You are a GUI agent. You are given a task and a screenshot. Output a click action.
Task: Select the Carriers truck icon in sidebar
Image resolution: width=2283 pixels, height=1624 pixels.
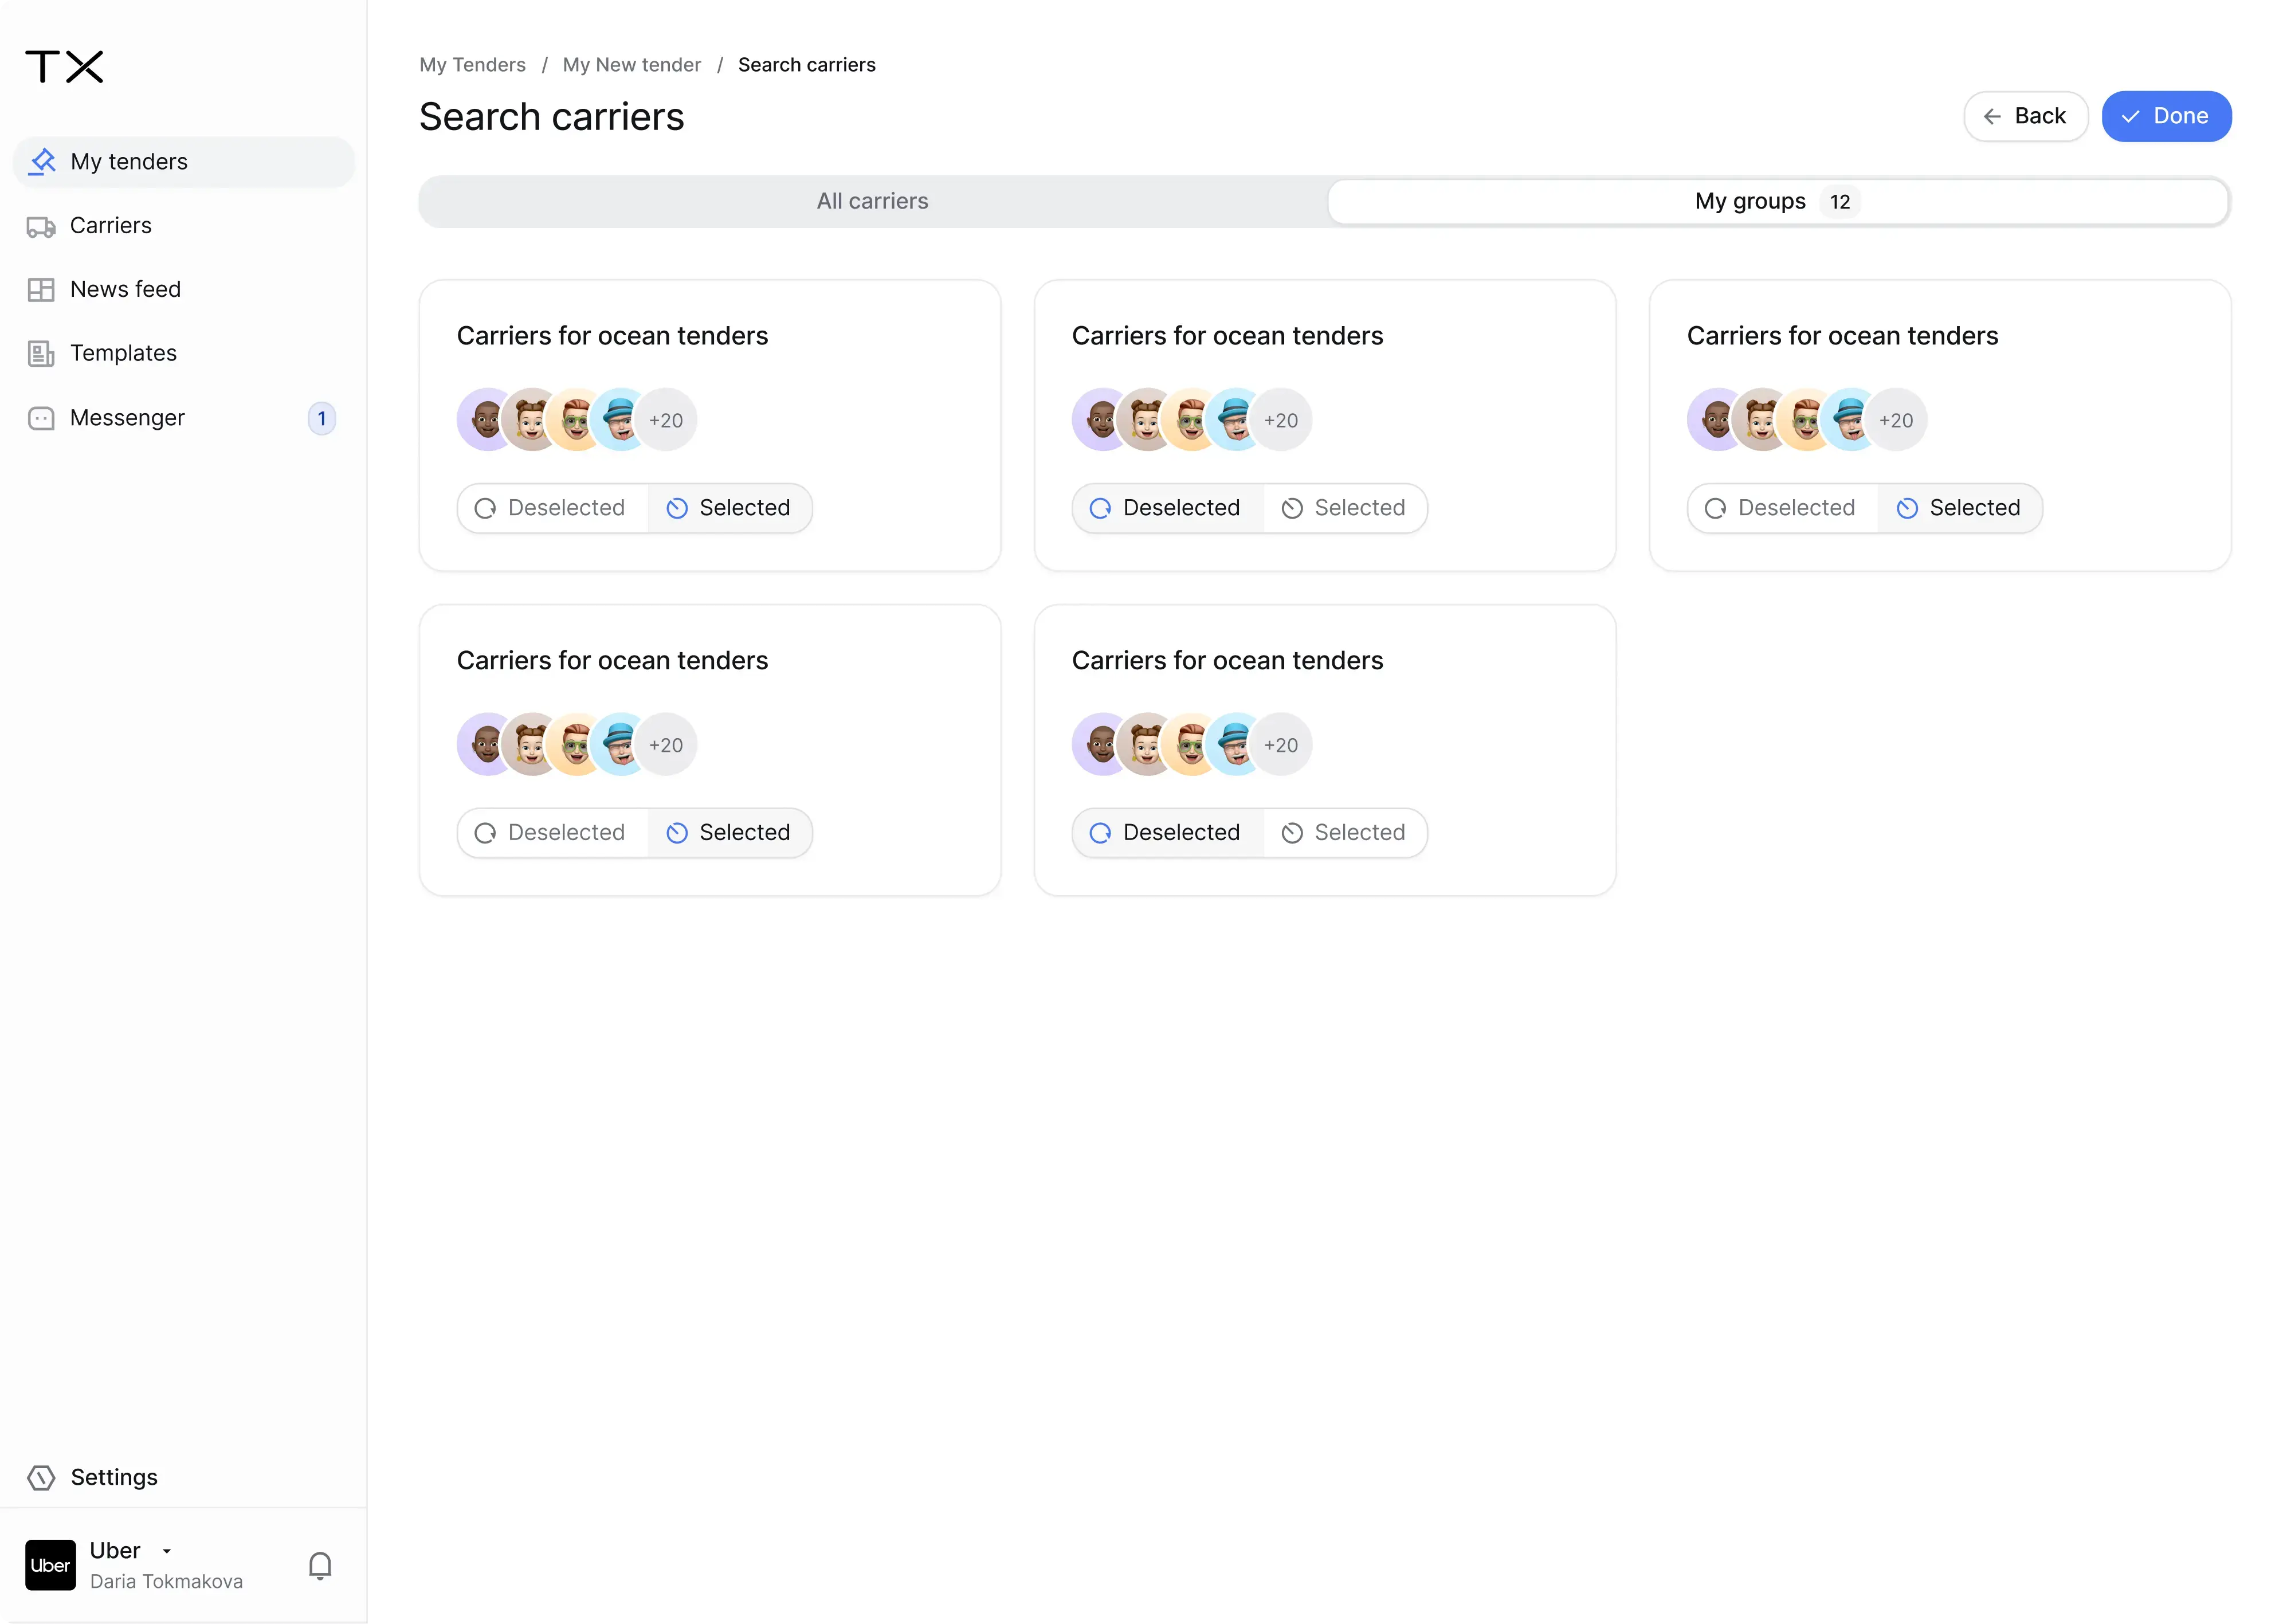41,226
